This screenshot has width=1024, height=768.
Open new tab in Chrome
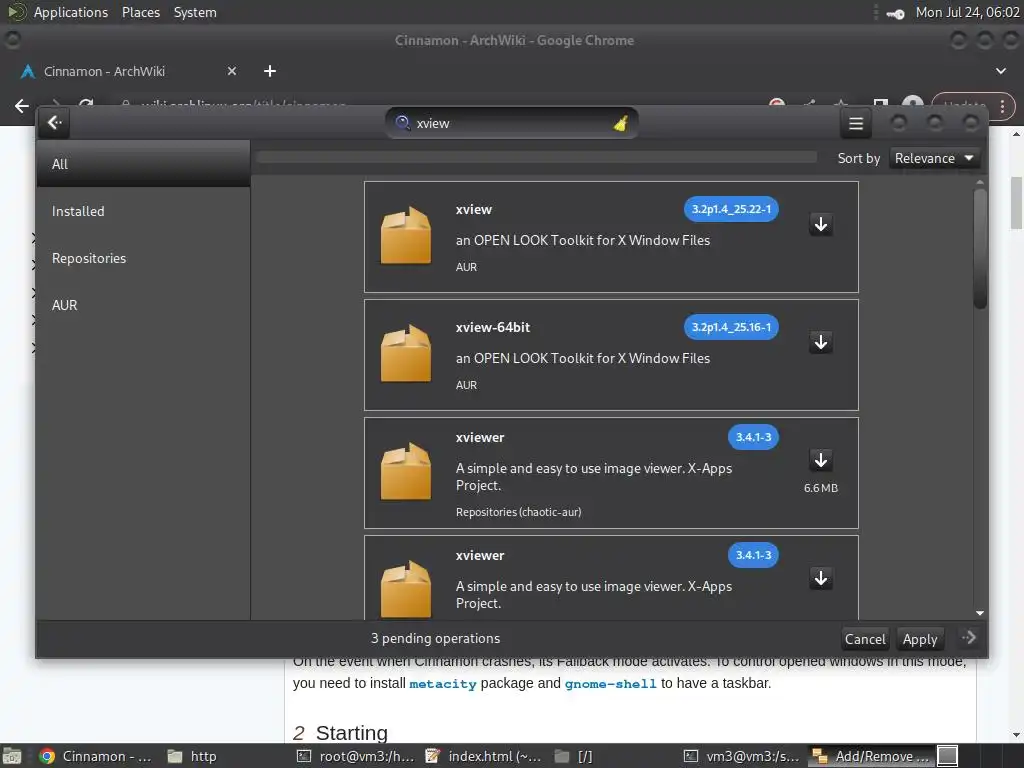[270, 71]
